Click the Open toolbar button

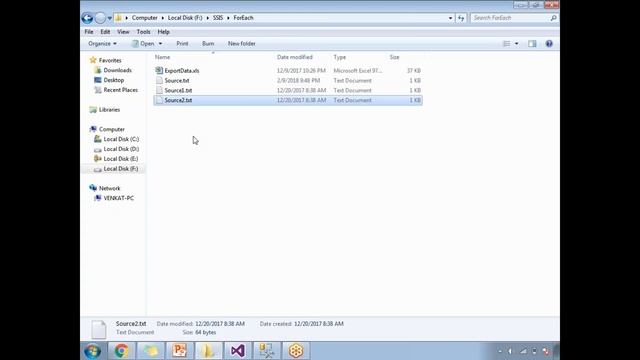(x=143, y=44)
